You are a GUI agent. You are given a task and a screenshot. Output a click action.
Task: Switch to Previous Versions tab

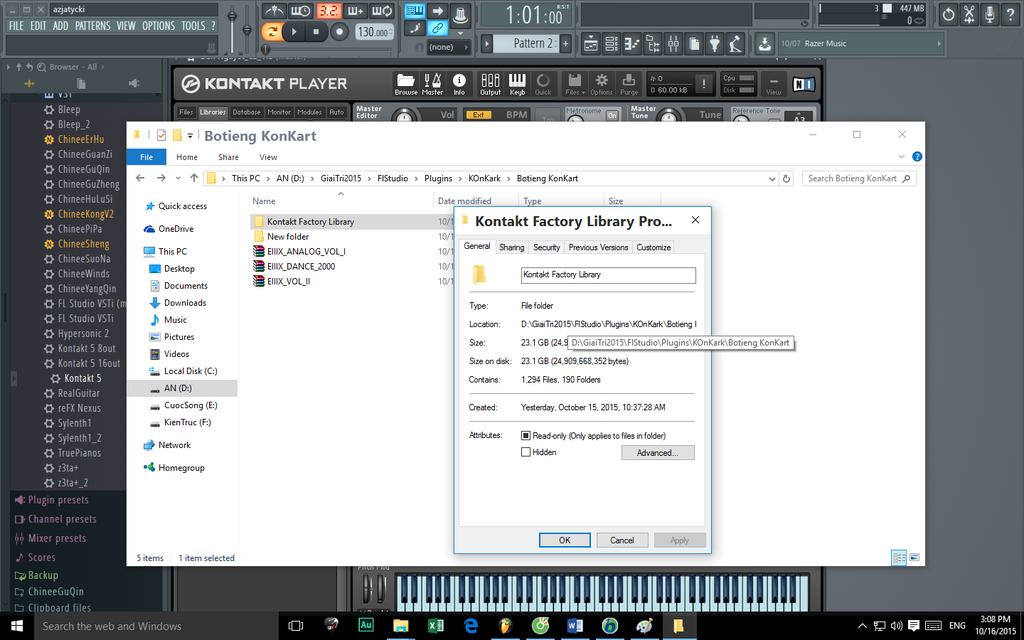(598, 248)
